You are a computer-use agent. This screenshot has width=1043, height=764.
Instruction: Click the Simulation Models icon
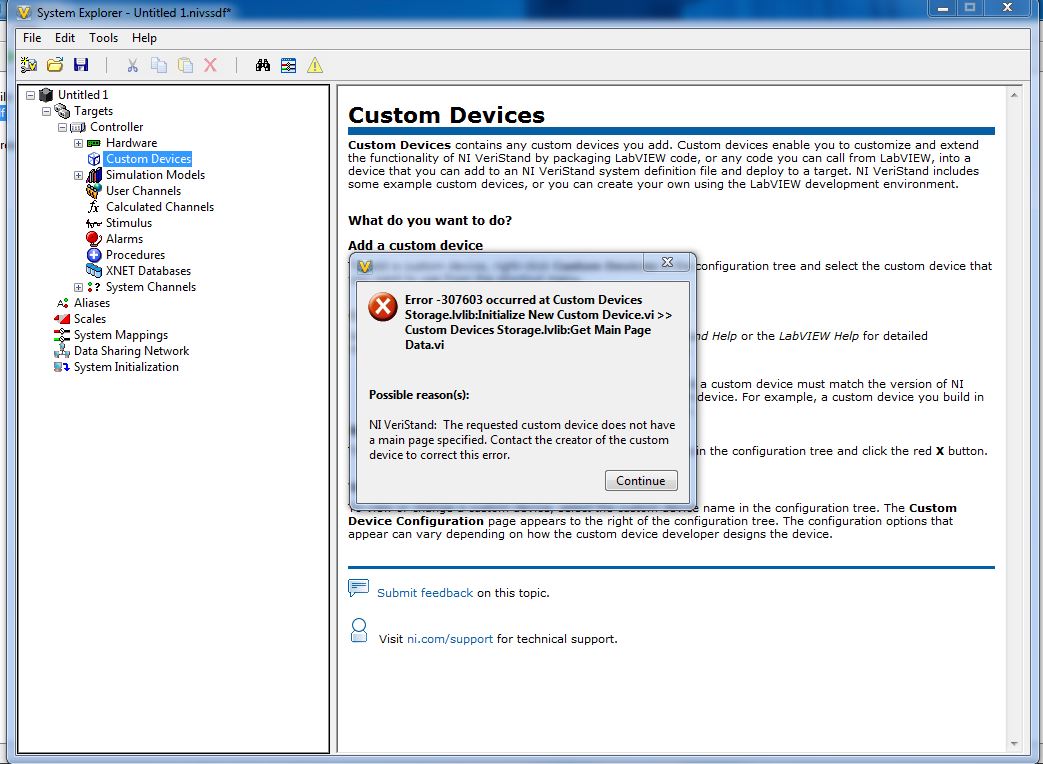point(94,175)
